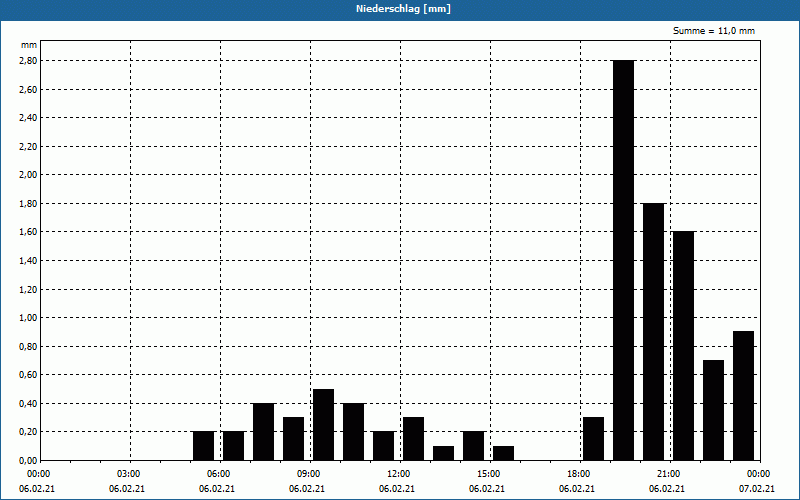Select the bar reaching 1,80 mm

tap(654, 332)
